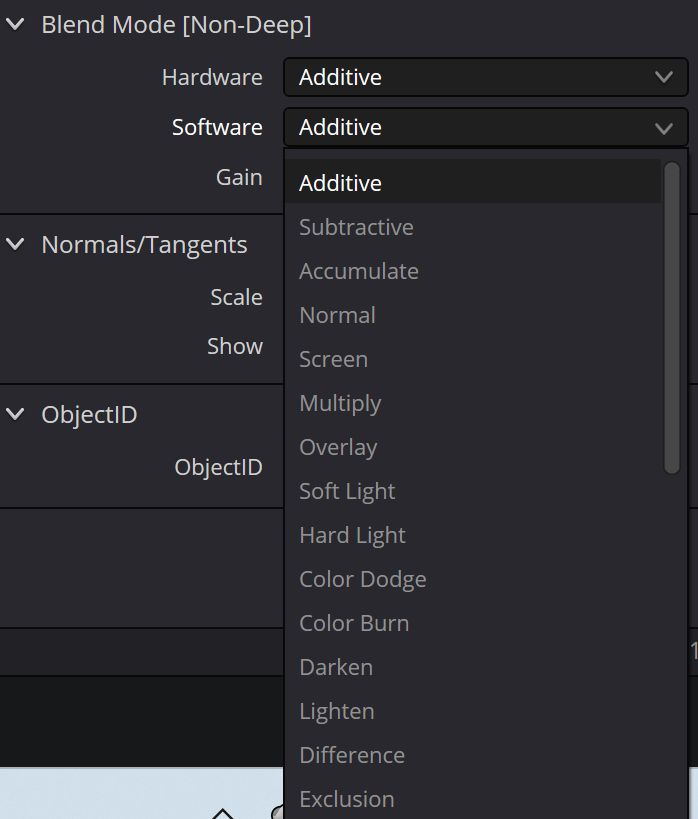Pick the Lighten blend mode
The width and height of the screenshot is (698, 819).
[473, 711]
